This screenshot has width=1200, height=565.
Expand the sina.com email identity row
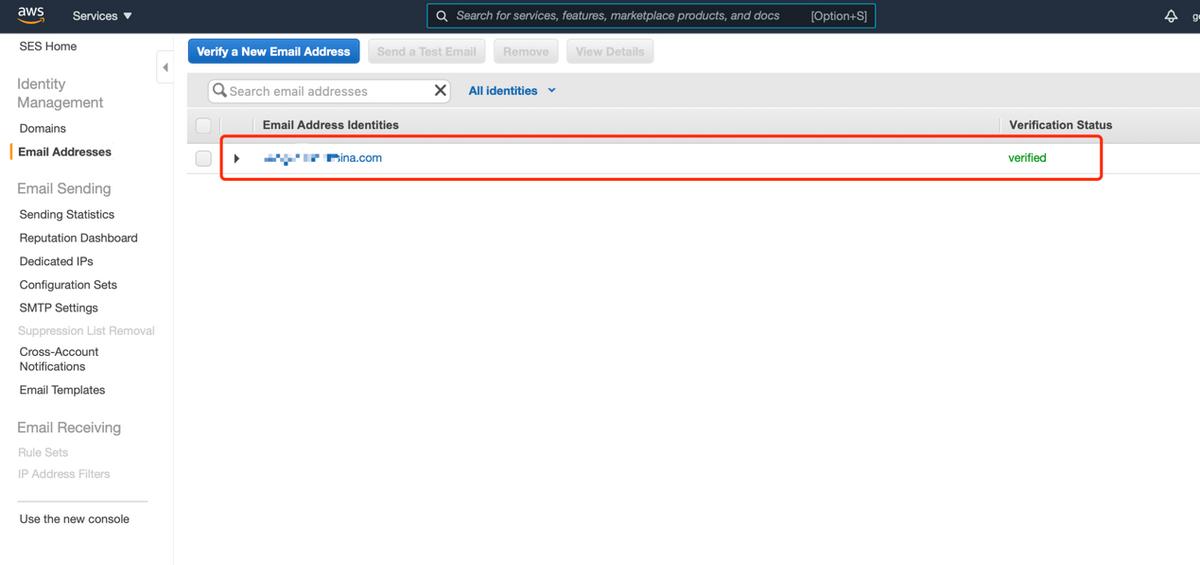click(237, 158)
